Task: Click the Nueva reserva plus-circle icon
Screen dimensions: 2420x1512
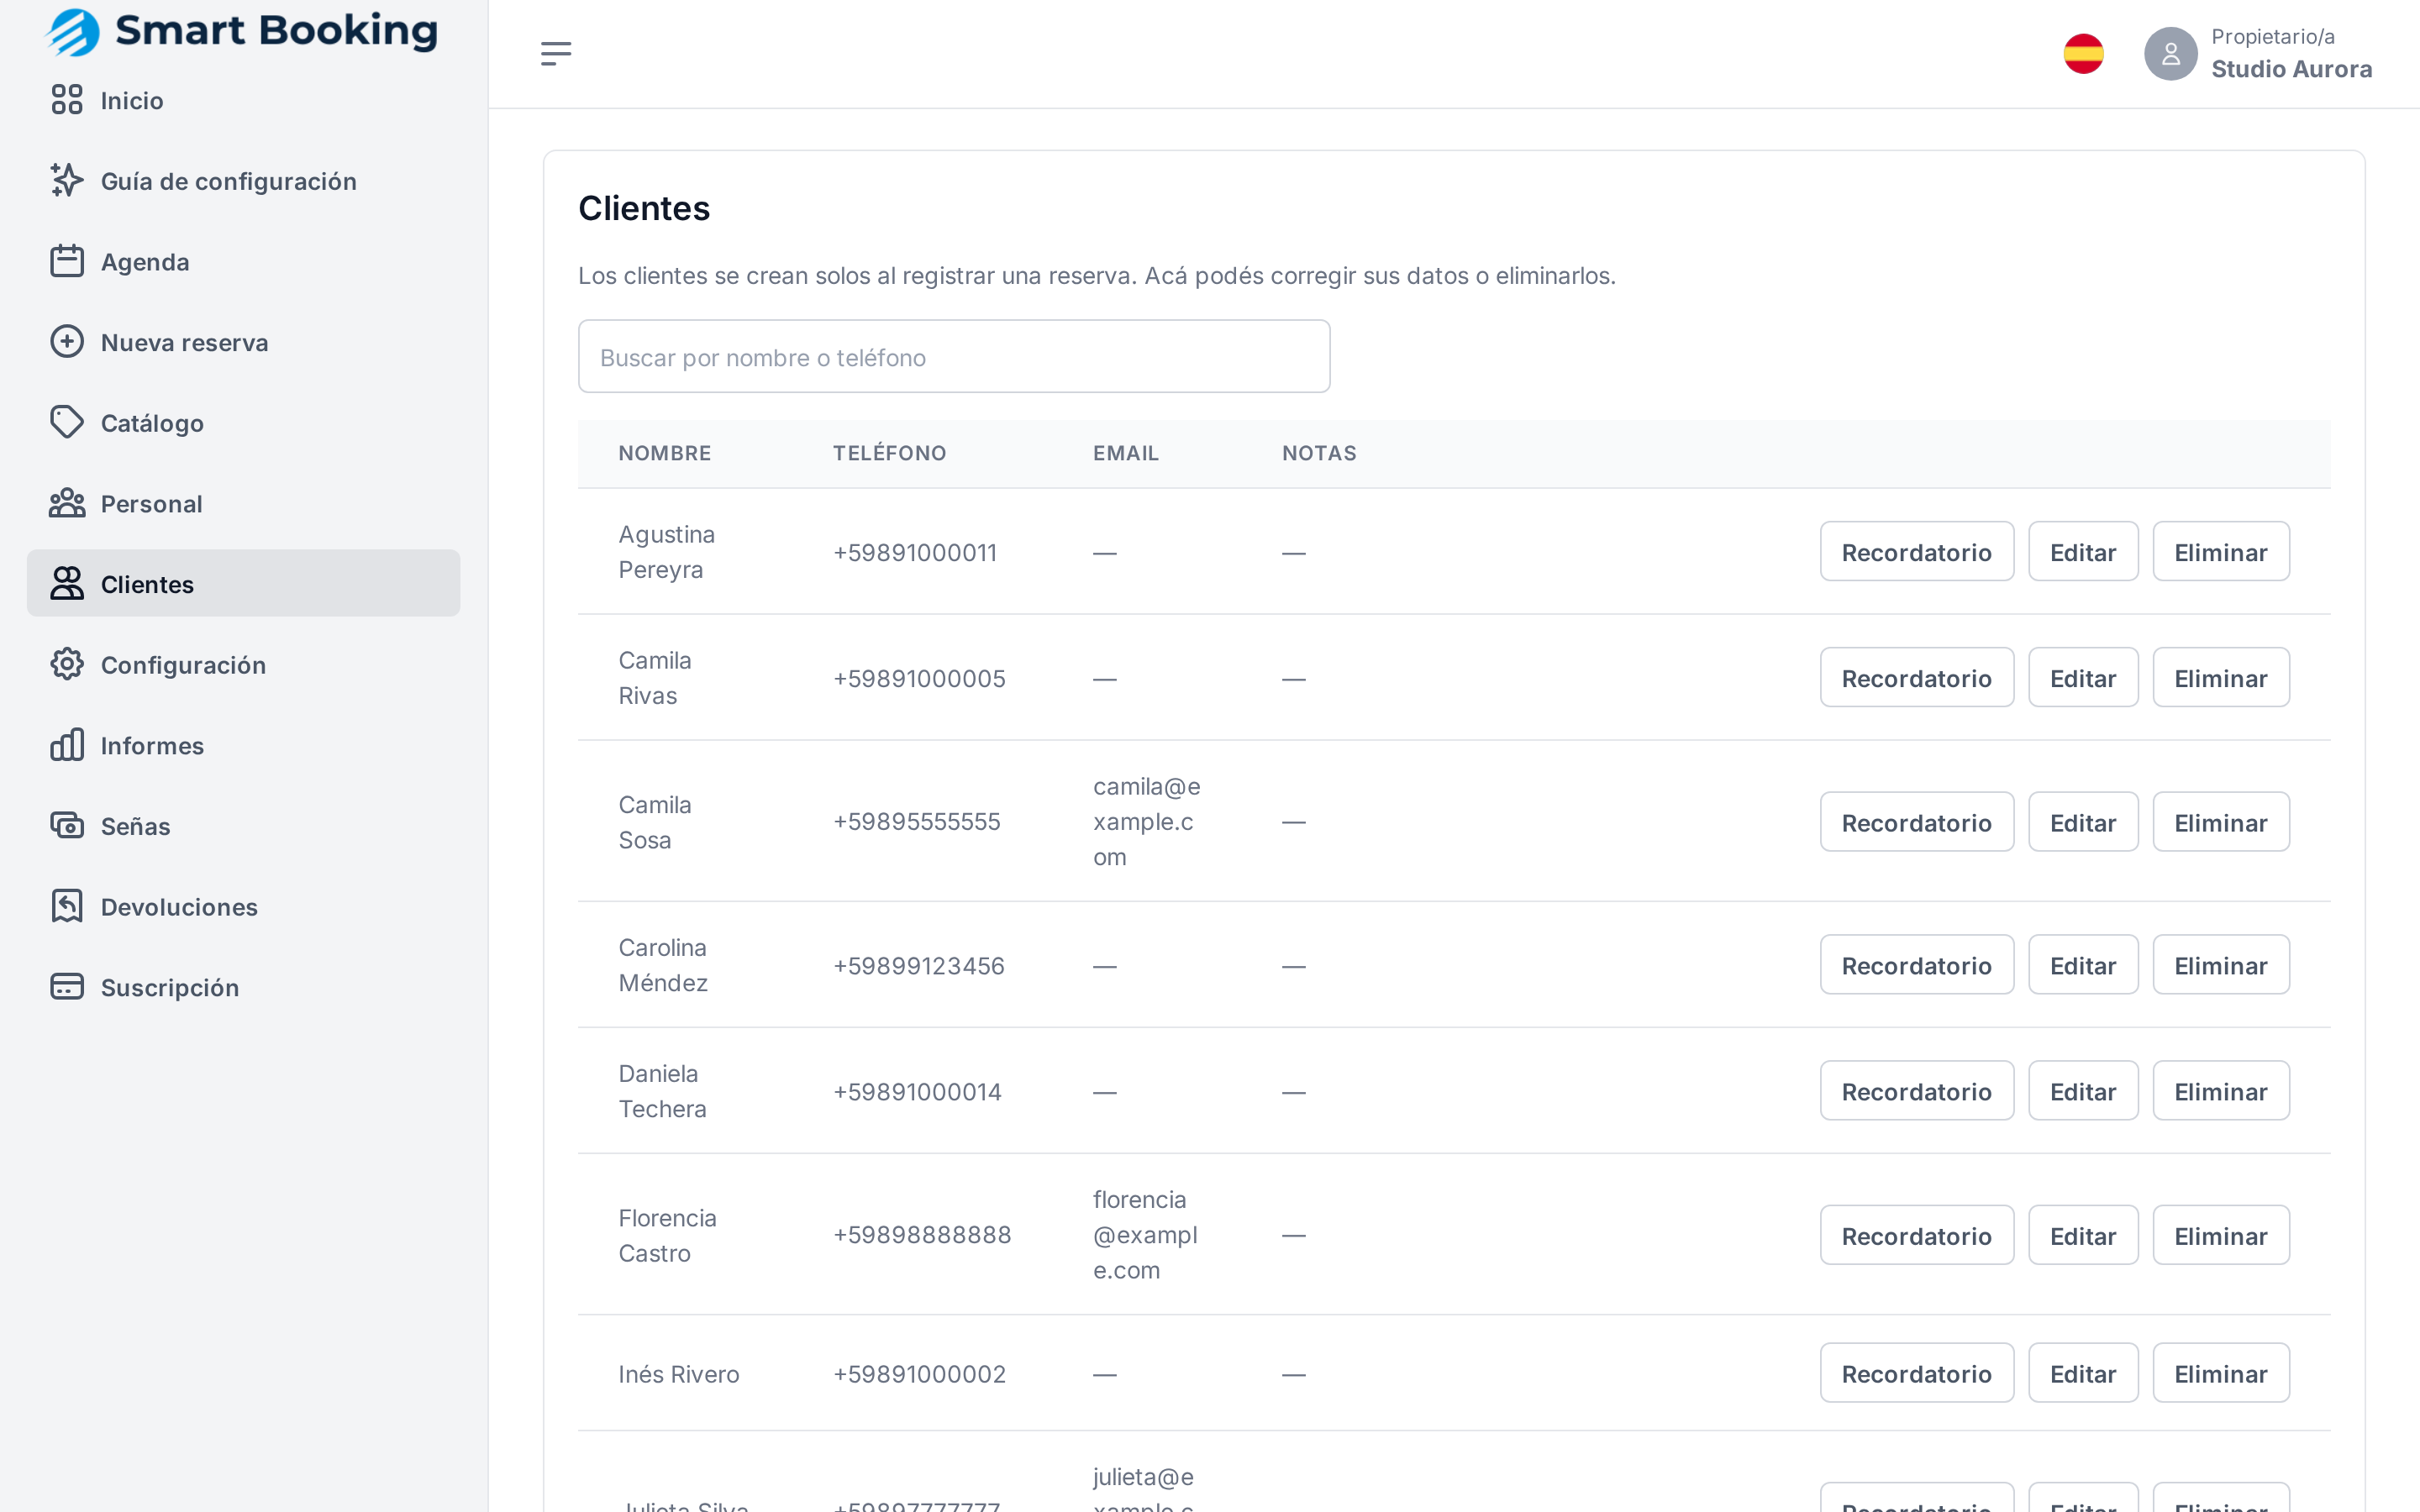Action: point(67,342)
